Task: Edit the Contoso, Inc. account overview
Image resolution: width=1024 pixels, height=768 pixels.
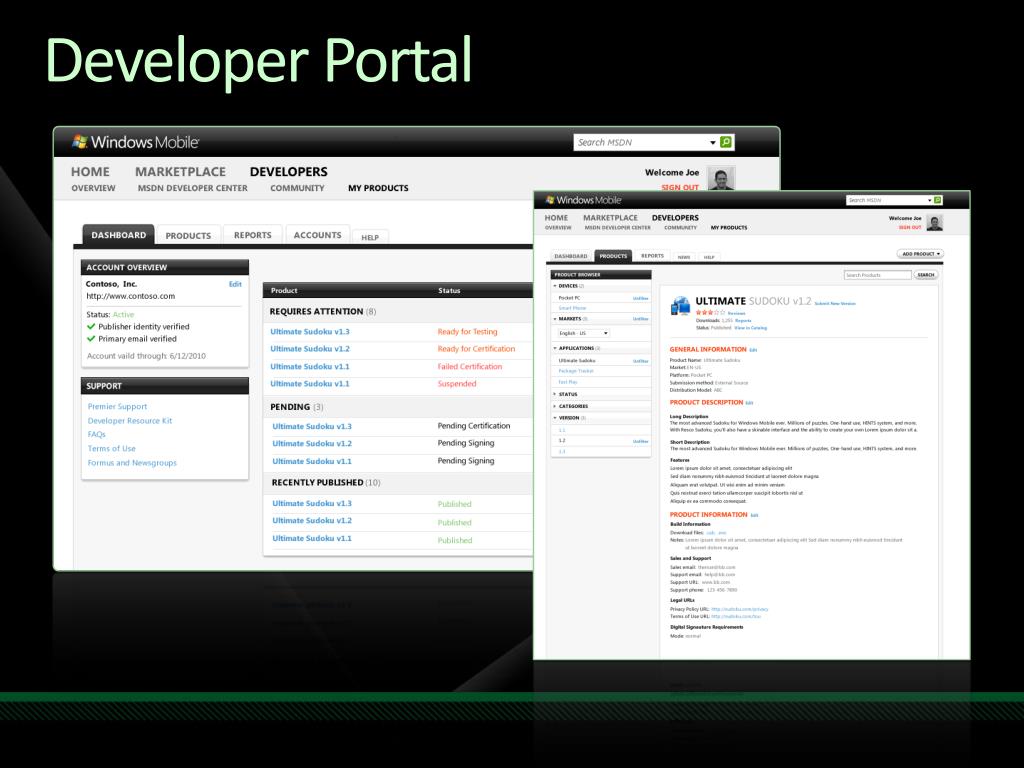Action: click(x=235, y=284)
